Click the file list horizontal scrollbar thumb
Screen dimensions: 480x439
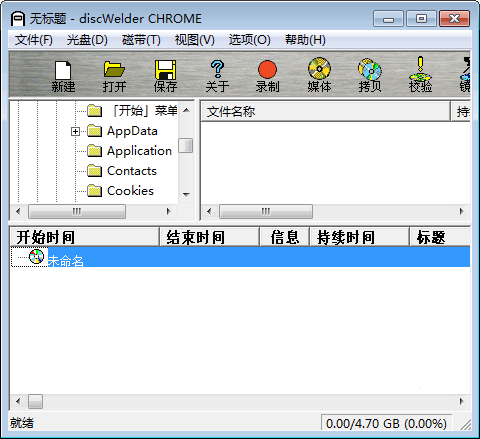click(266, 211)
